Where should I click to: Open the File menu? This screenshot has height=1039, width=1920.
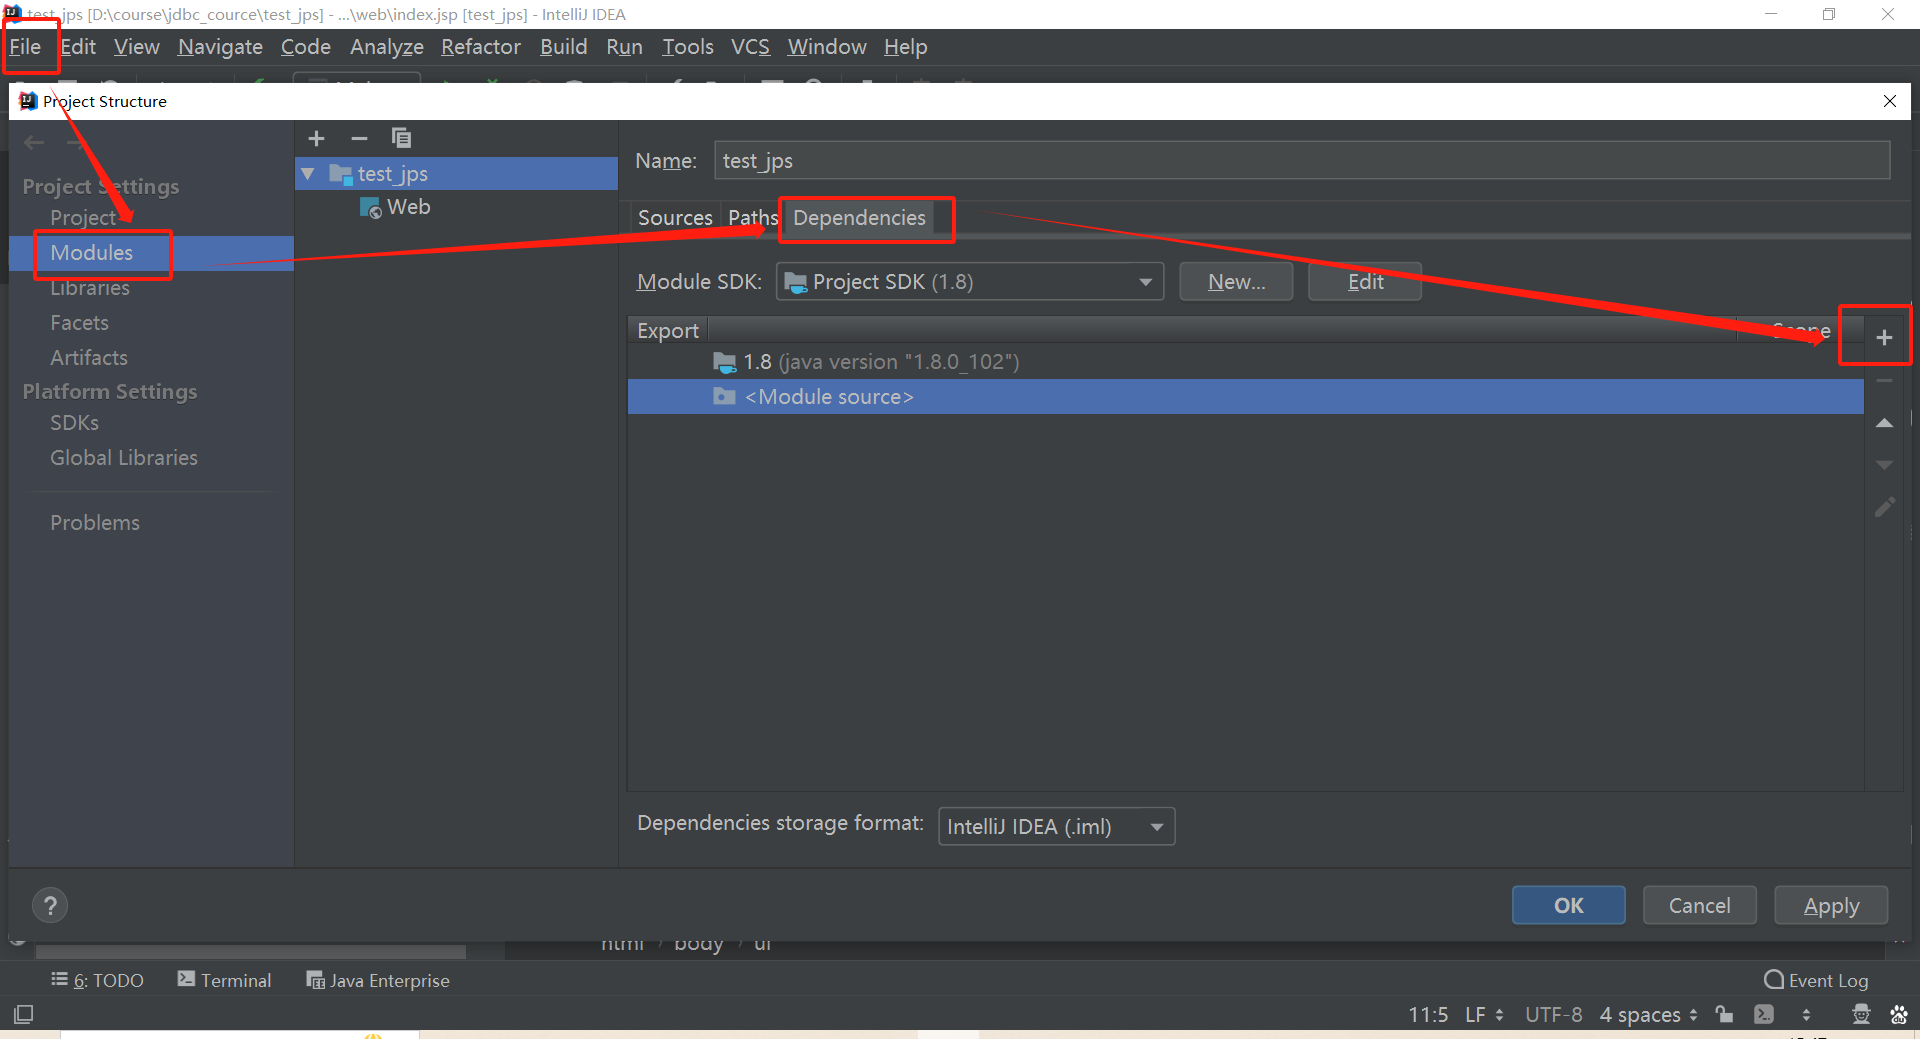(x=25, y=47)
